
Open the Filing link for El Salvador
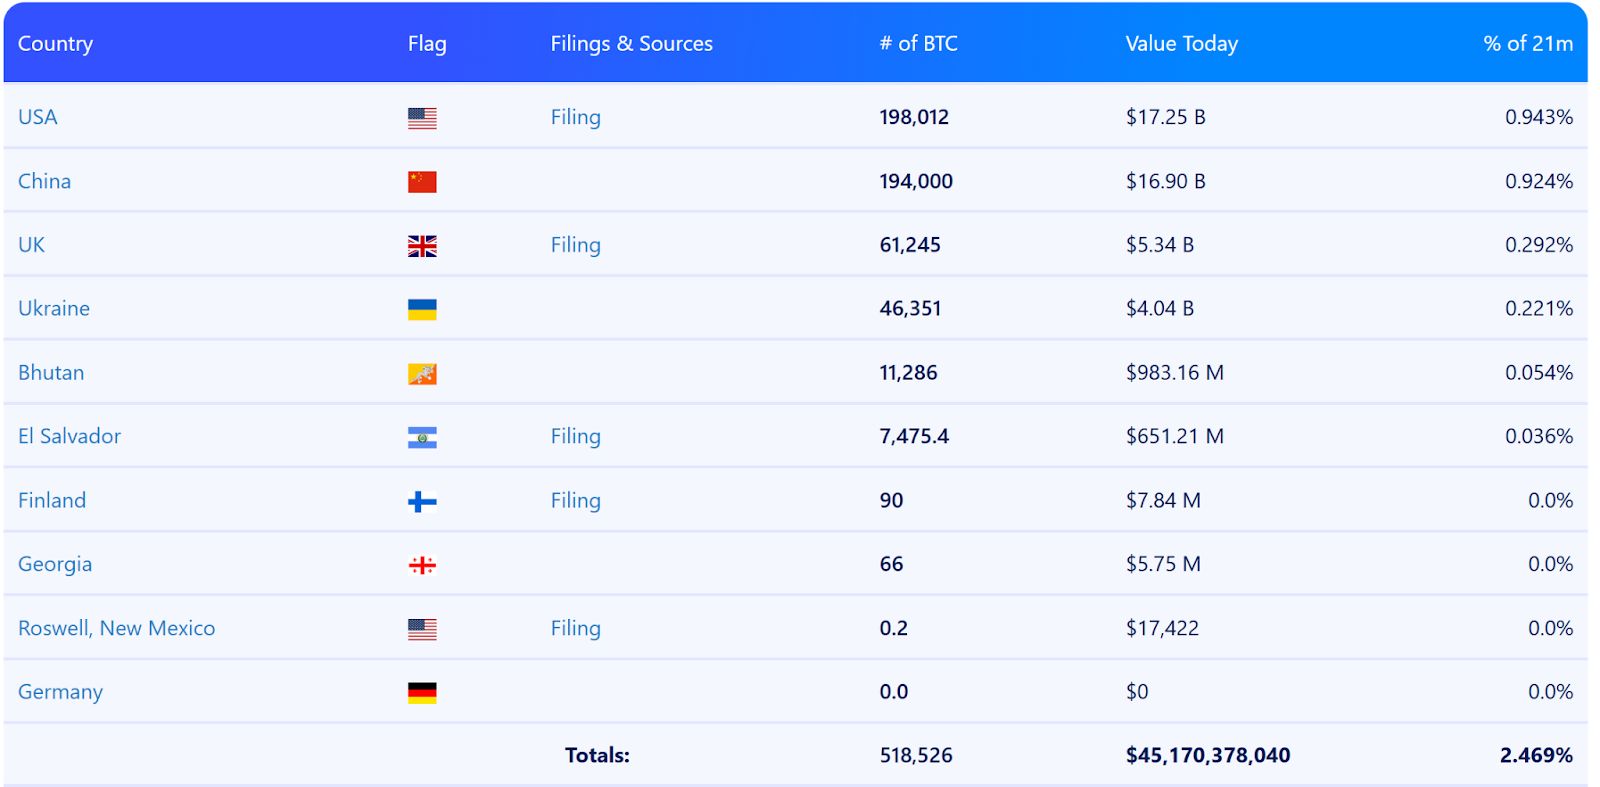pos(575,436)
